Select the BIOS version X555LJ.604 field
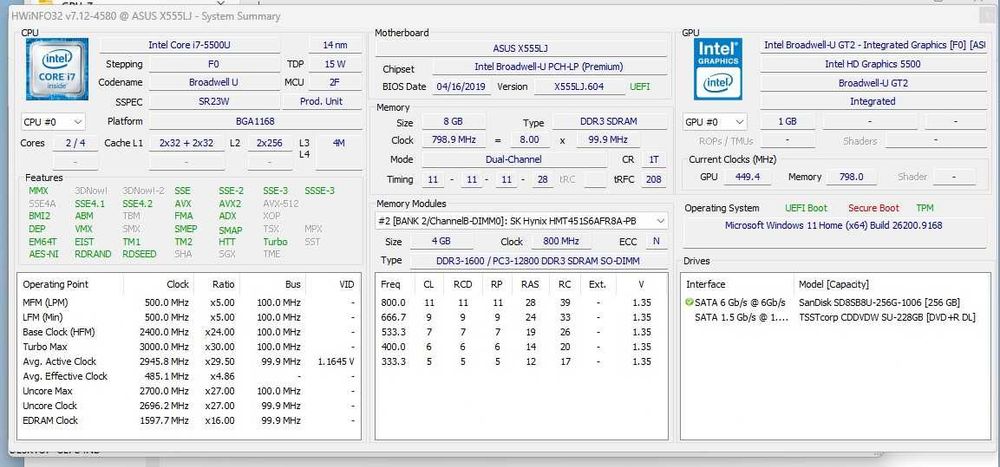Viewport: 1000px width, 467px height. tap(579, 87)
